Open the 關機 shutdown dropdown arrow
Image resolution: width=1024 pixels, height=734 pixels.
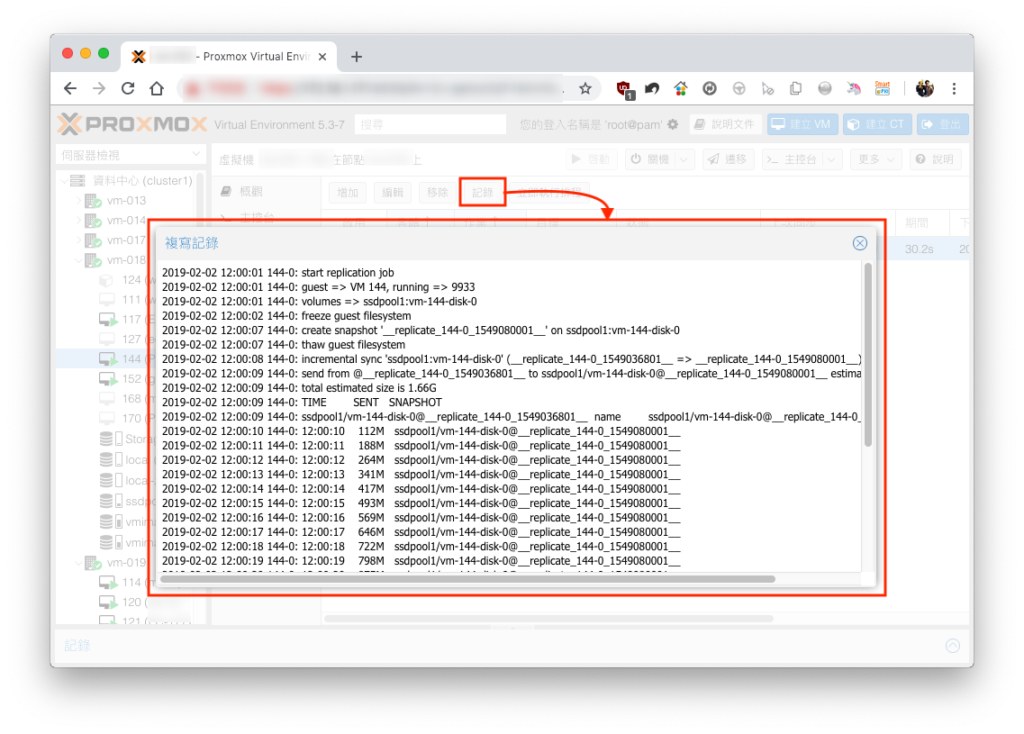[x=684, y=159]
